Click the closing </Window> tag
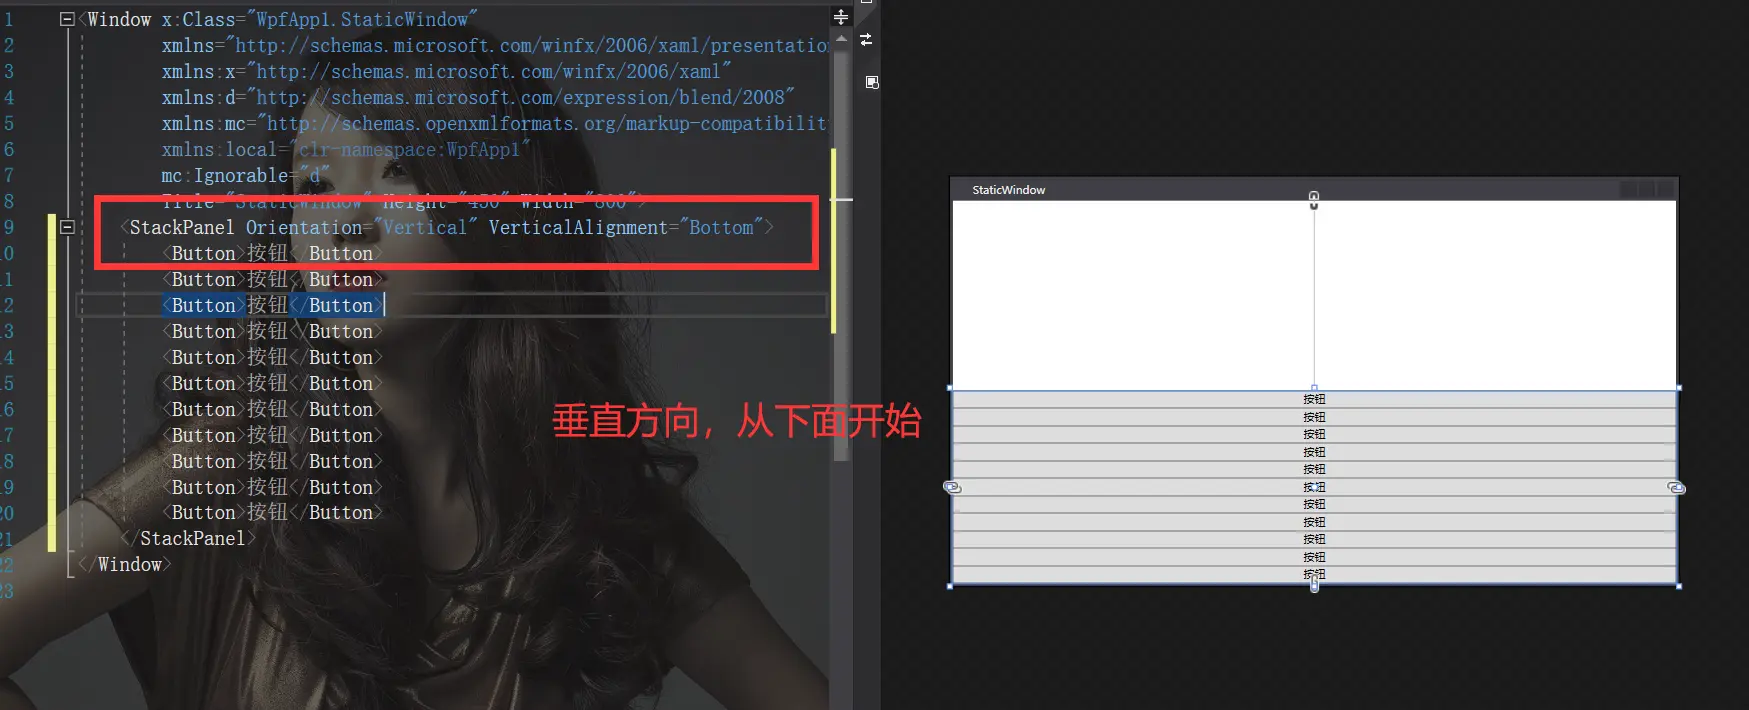The image size is (1749, 710). coord(124,564)
